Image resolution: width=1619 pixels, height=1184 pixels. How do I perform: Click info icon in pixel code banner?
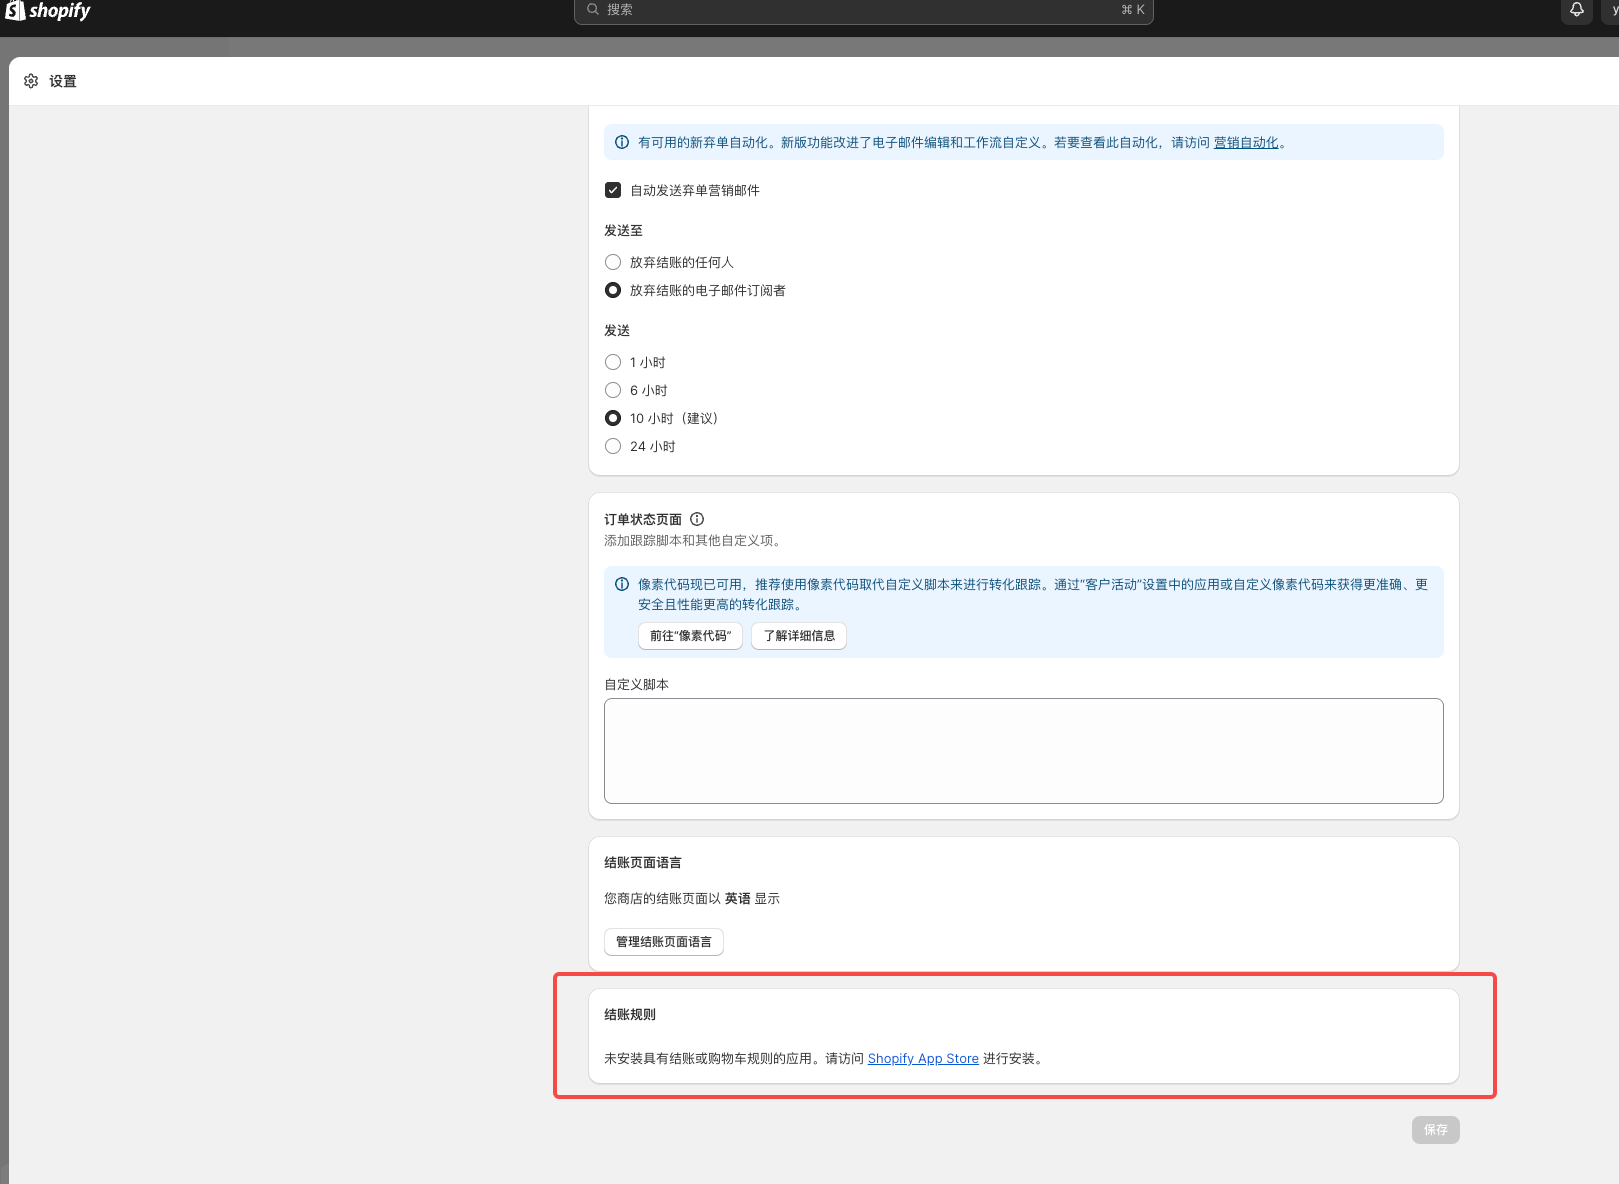(622, 584)
